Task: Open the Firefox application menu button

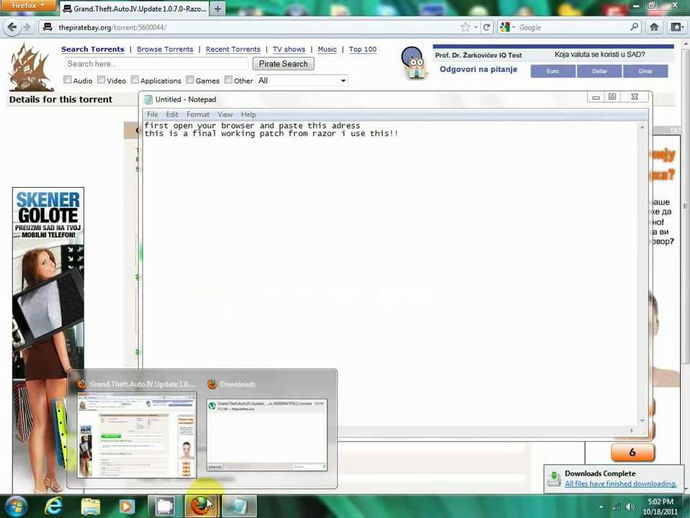Action: [28, 5]
